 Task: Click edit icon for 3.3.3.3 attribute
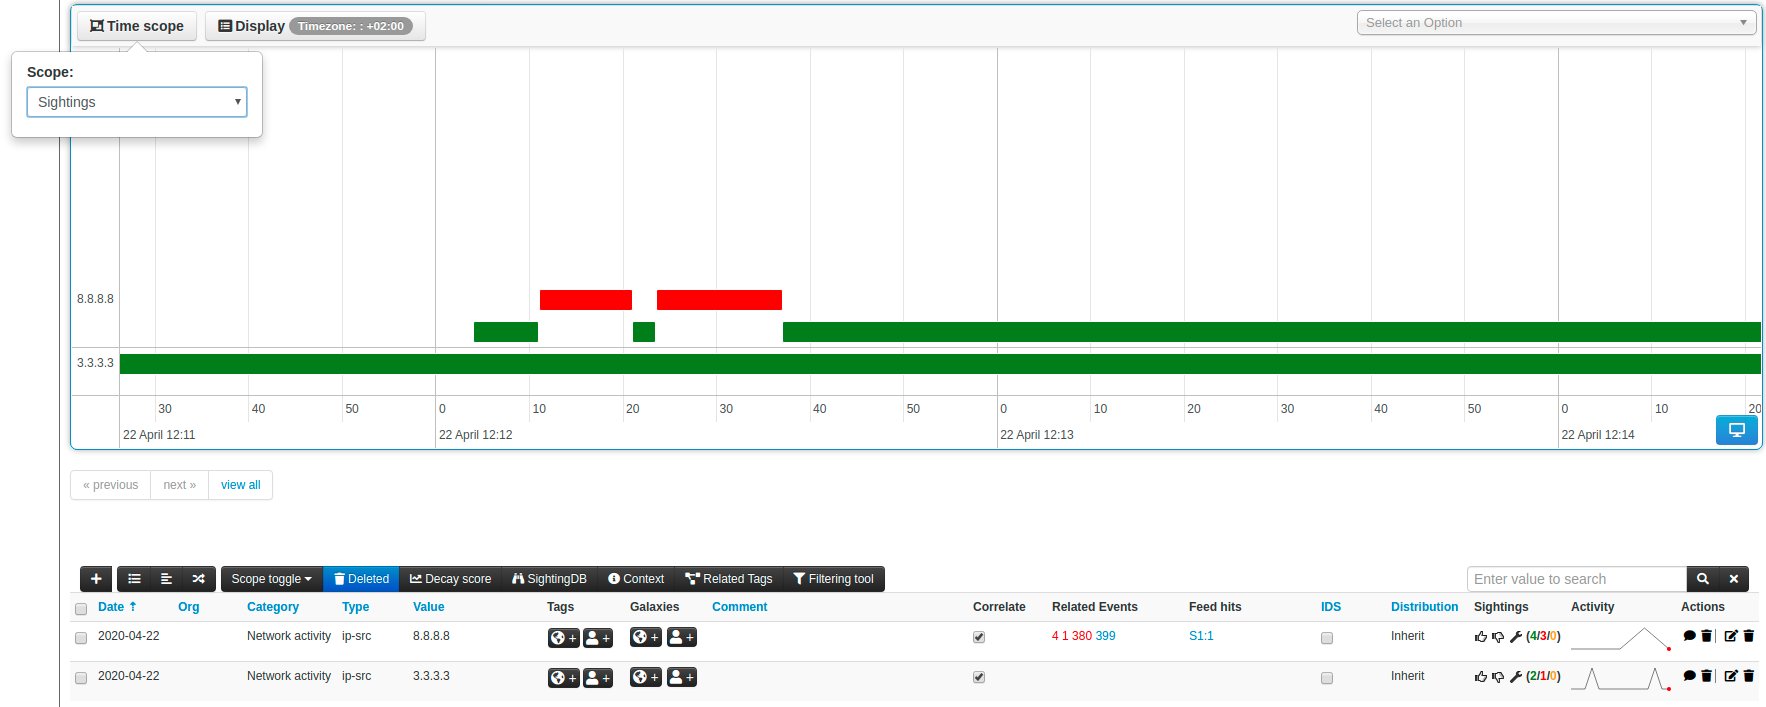pos(1731,676)
